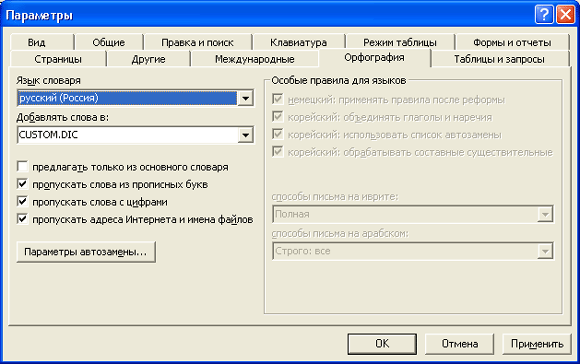Switch to the Вид tab
Screen dimensions: 580x364
36,43
